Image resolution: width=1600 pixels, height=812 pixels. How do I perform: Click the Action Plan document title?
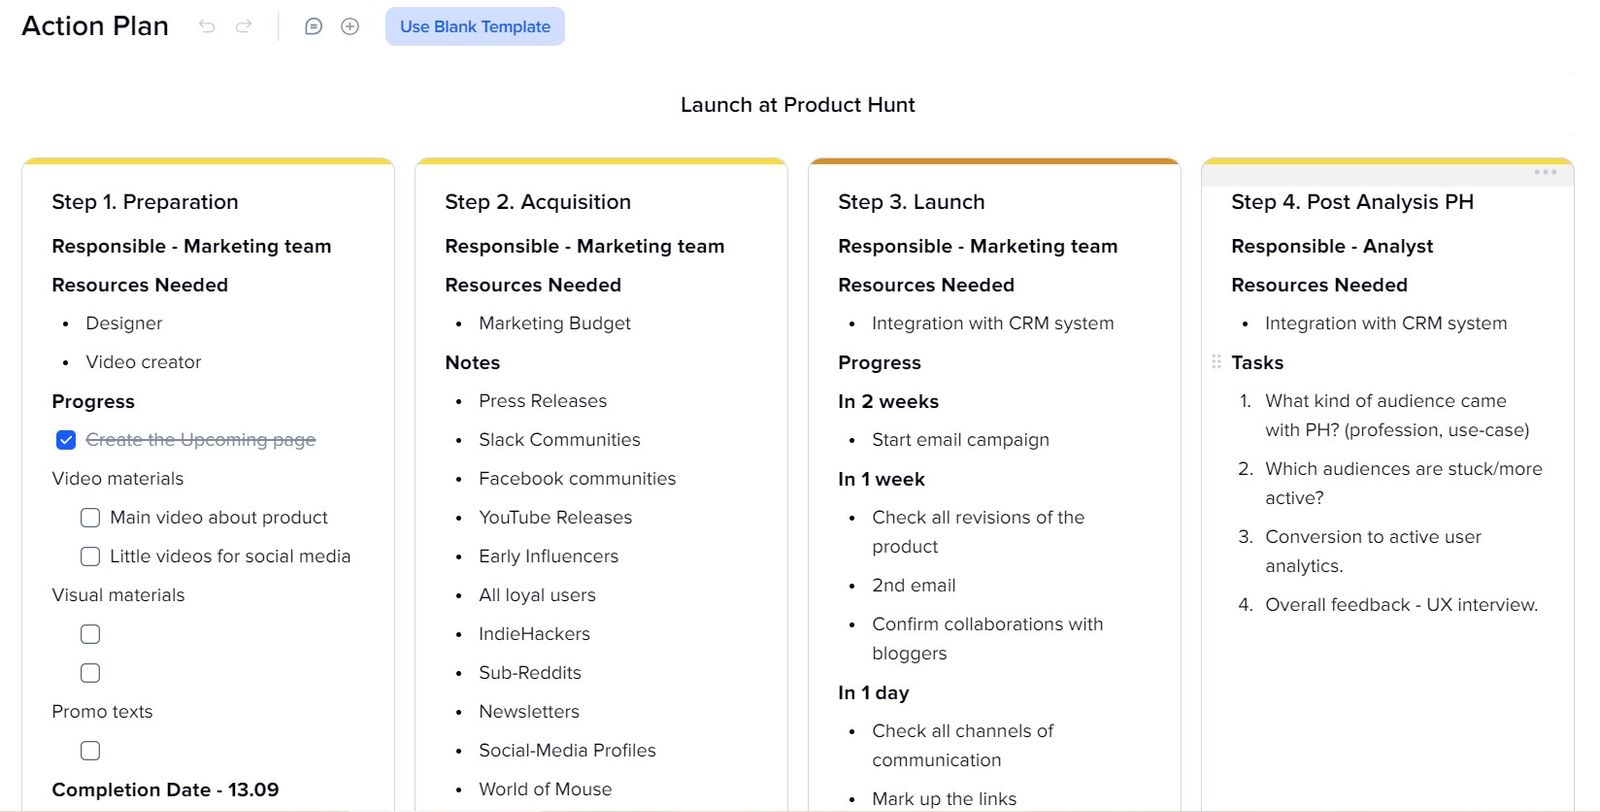tap(95, 26)
